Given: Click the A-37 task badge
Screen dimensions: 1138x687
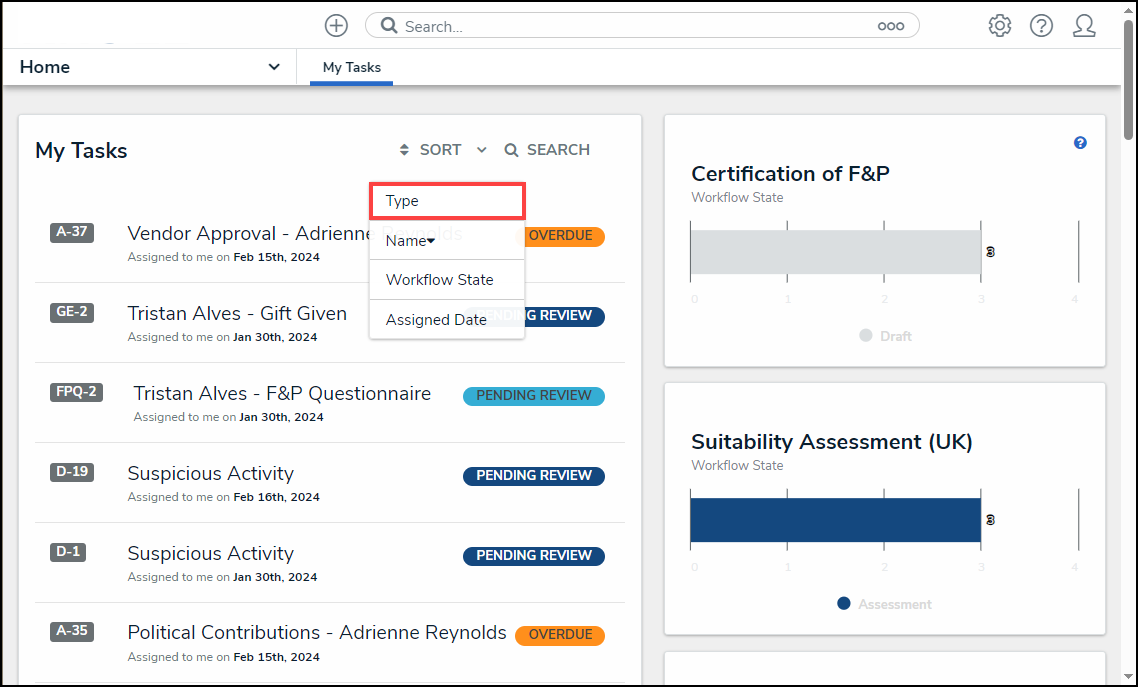Looking at the screenshot, I should [72, 232].
